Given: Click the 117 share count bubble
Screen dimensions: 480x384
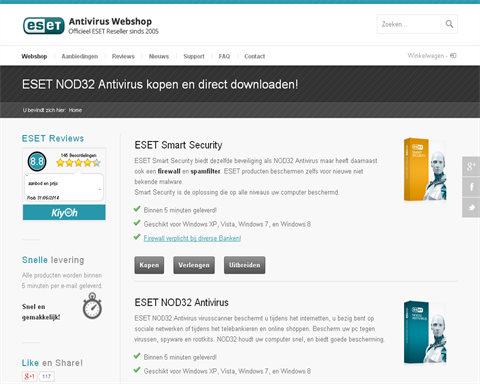Looking at the screenshot, I should (x=46, y=376).
